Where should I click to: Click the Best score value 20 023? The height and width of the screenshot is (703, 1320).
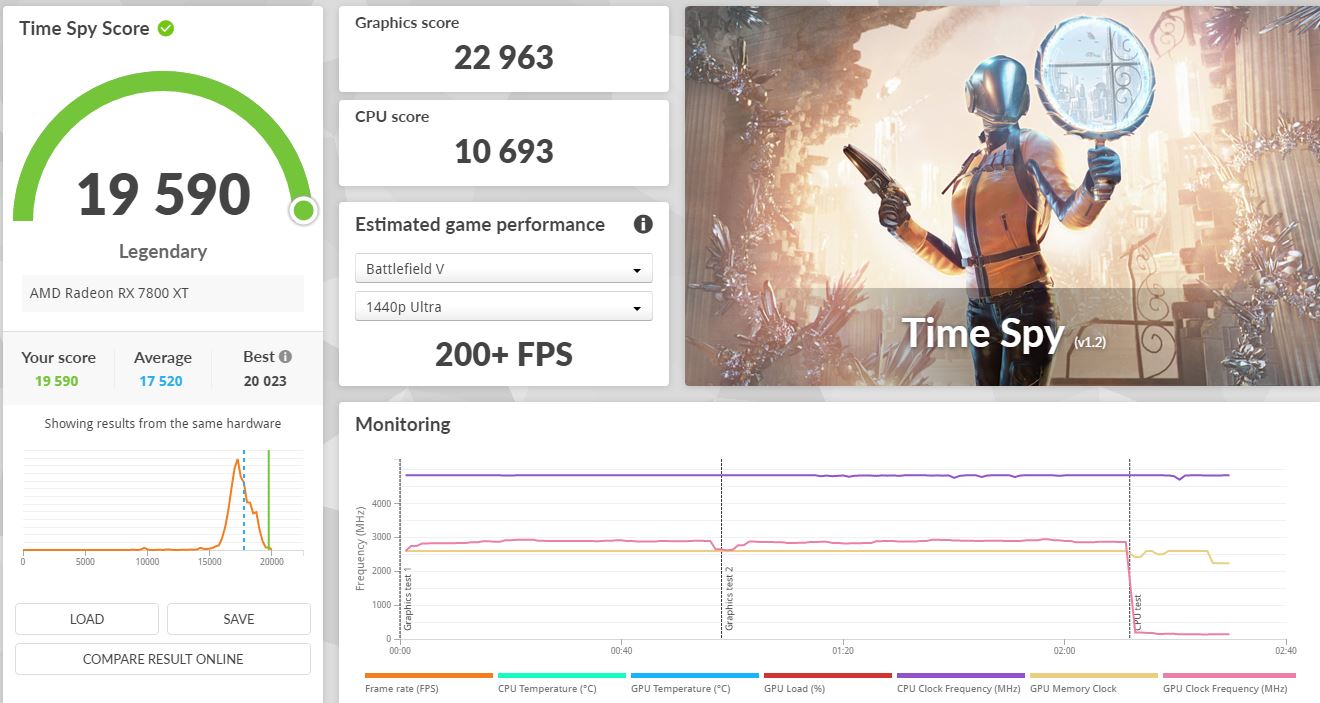point(265,381)
